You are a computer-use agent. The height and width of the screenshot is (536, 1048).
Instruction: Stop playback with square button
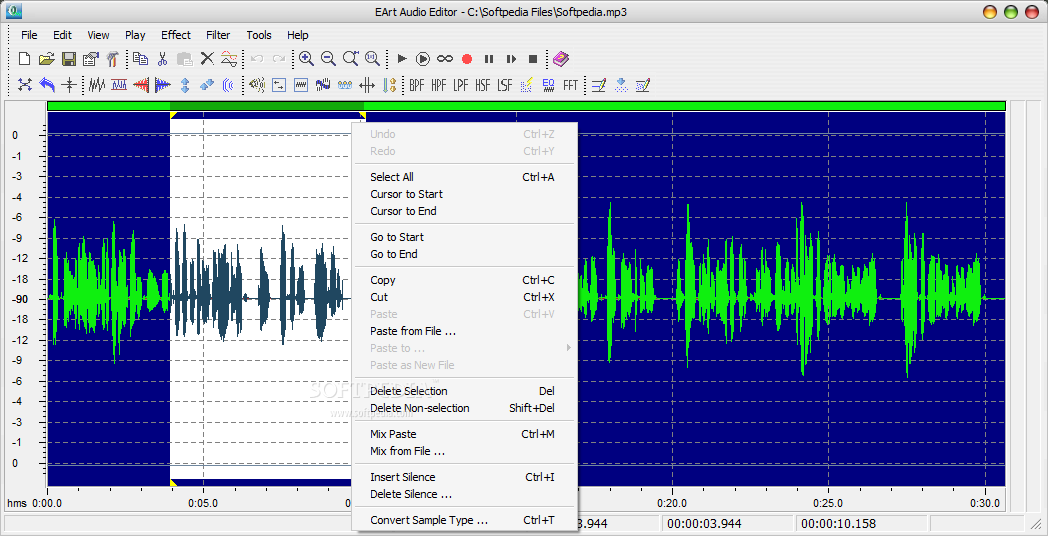point(533,59)
